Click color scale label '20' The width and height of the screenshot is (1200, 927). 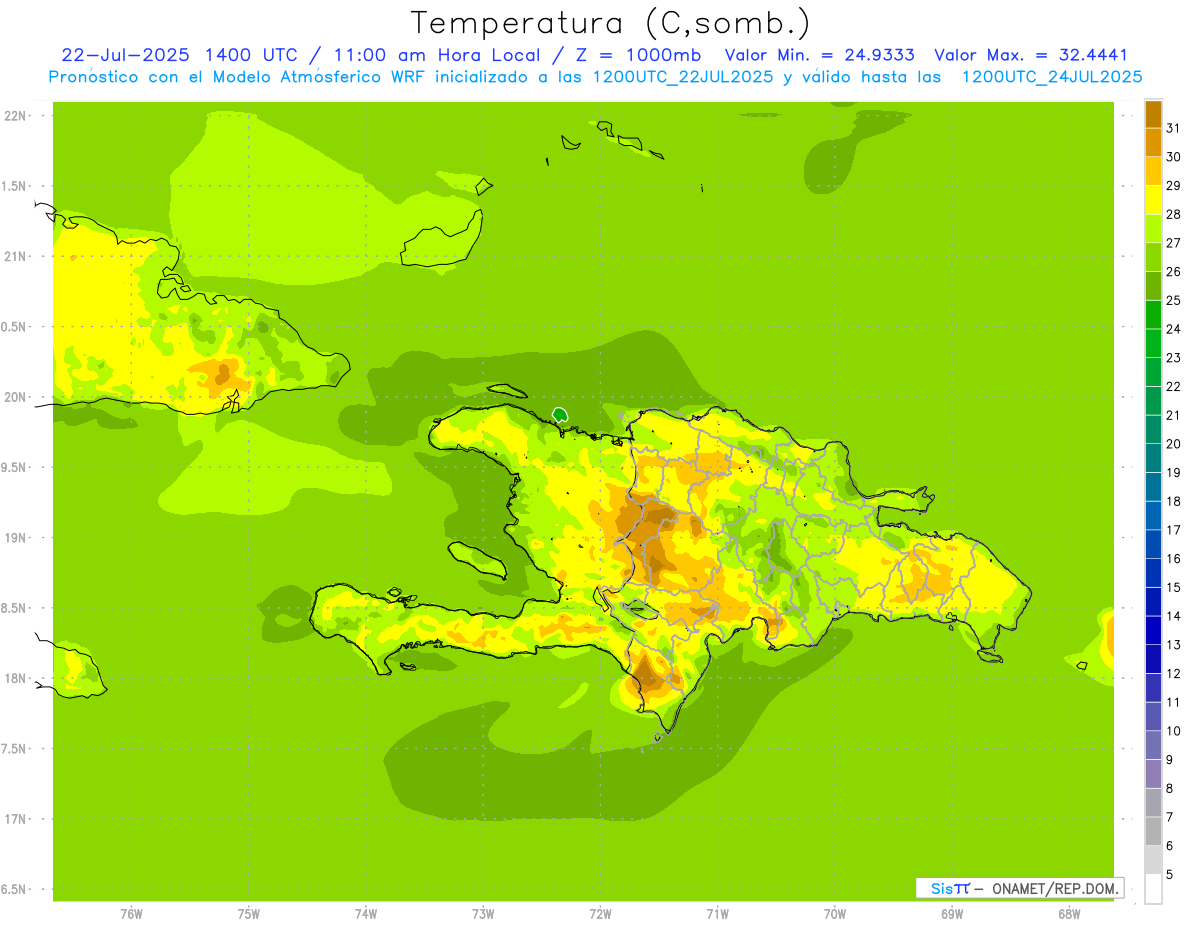coord(1174,444)
